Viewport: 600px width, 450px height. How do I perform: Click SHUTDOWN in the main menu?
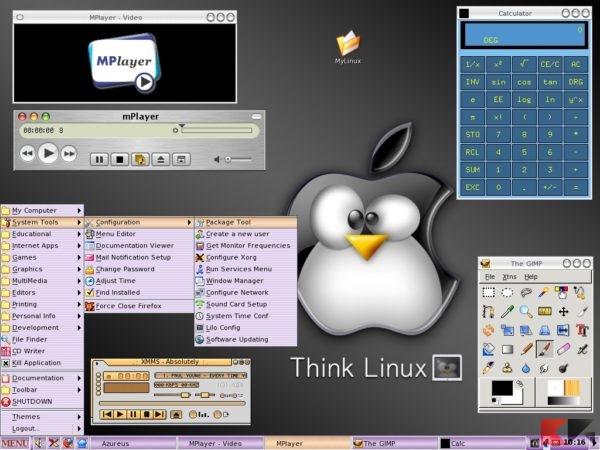point(42,401)
